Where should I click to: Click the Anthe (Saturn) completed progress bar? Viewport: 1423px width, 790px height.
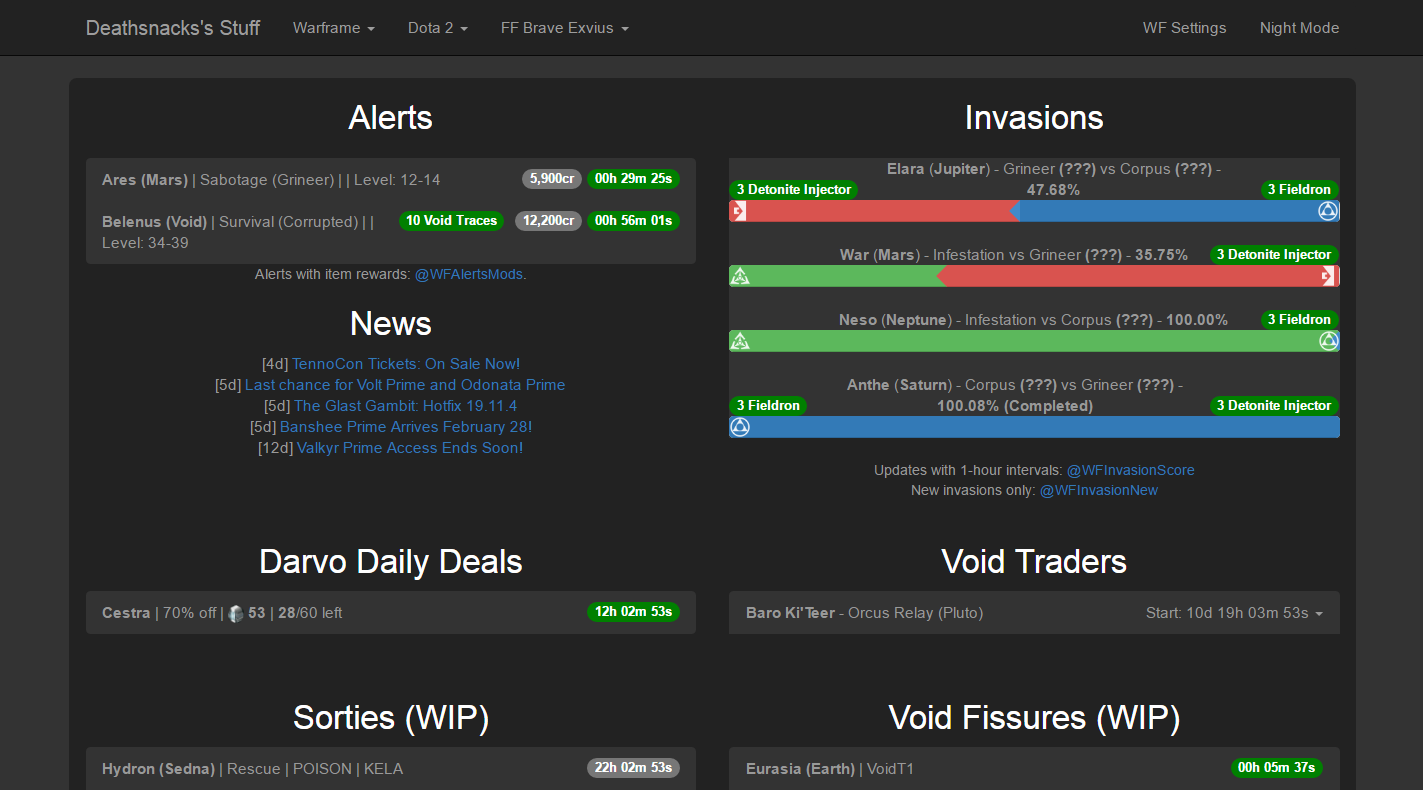[x=1034, y=427]
